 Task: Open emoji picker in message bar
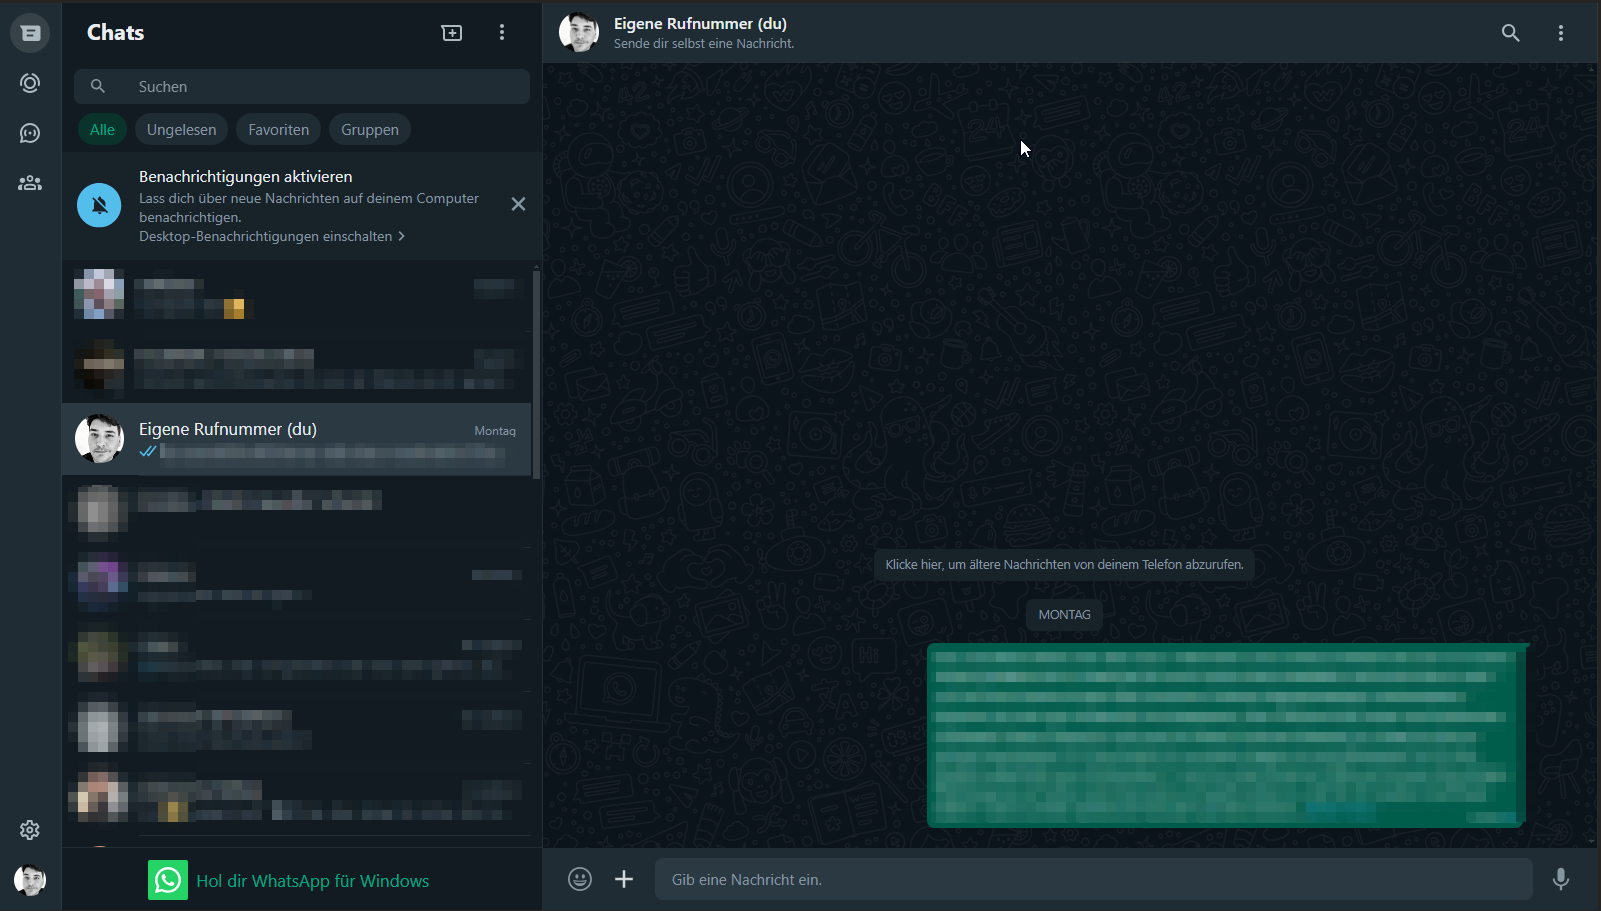click(x=580, y=879)
